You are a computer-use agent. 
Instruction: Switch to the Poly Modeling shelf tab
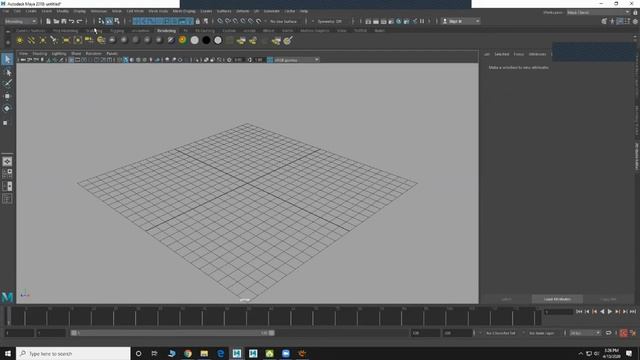[65, 31]
